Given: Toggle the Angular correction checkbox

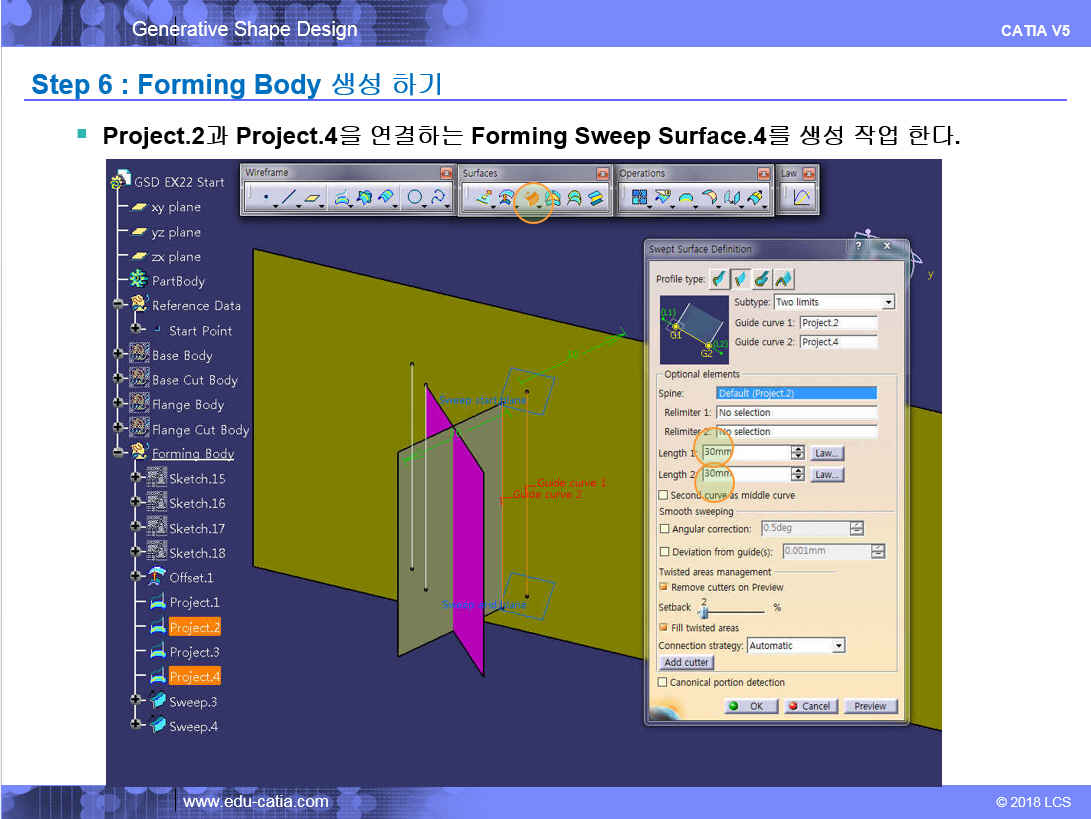Looking at the screenshot, I should coord(665,529).
